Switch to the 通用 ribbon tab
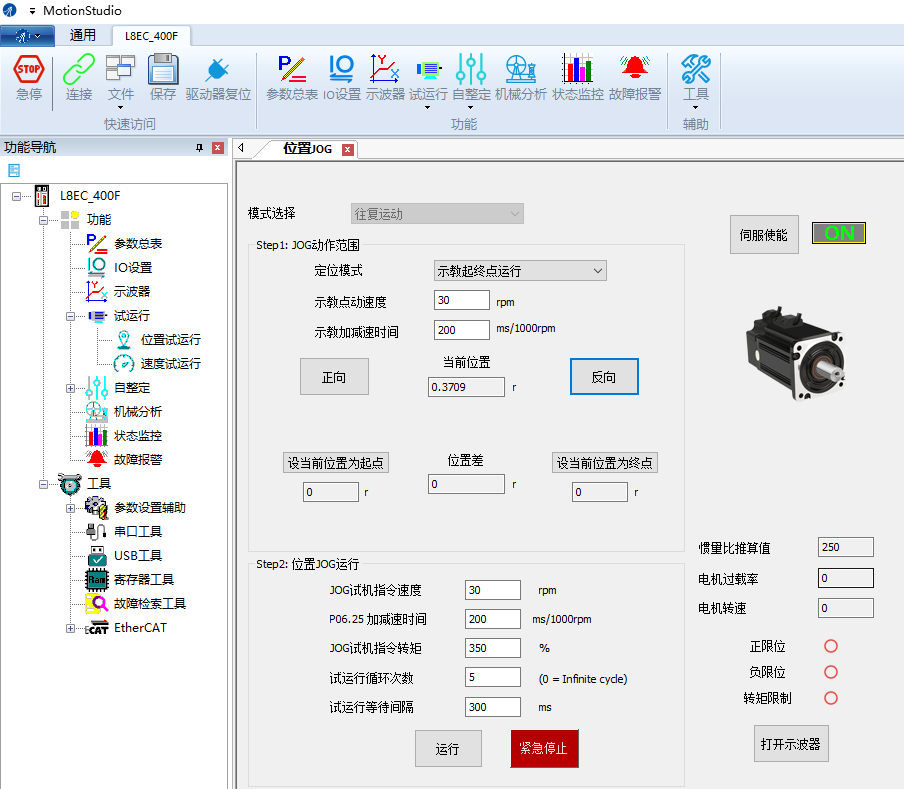The width and height of the screenshot is (904, 789). coord(83,33)
